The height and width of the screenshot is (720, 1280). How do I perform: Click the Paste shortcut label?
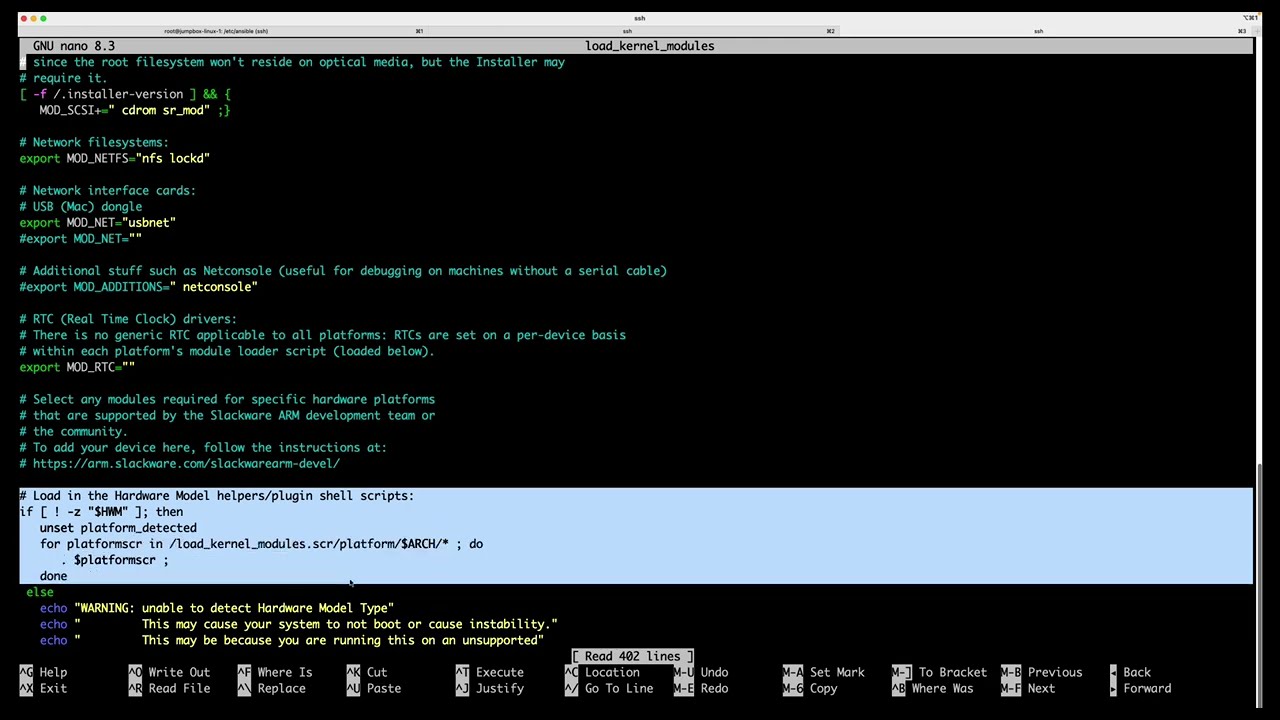click(384, 688)
